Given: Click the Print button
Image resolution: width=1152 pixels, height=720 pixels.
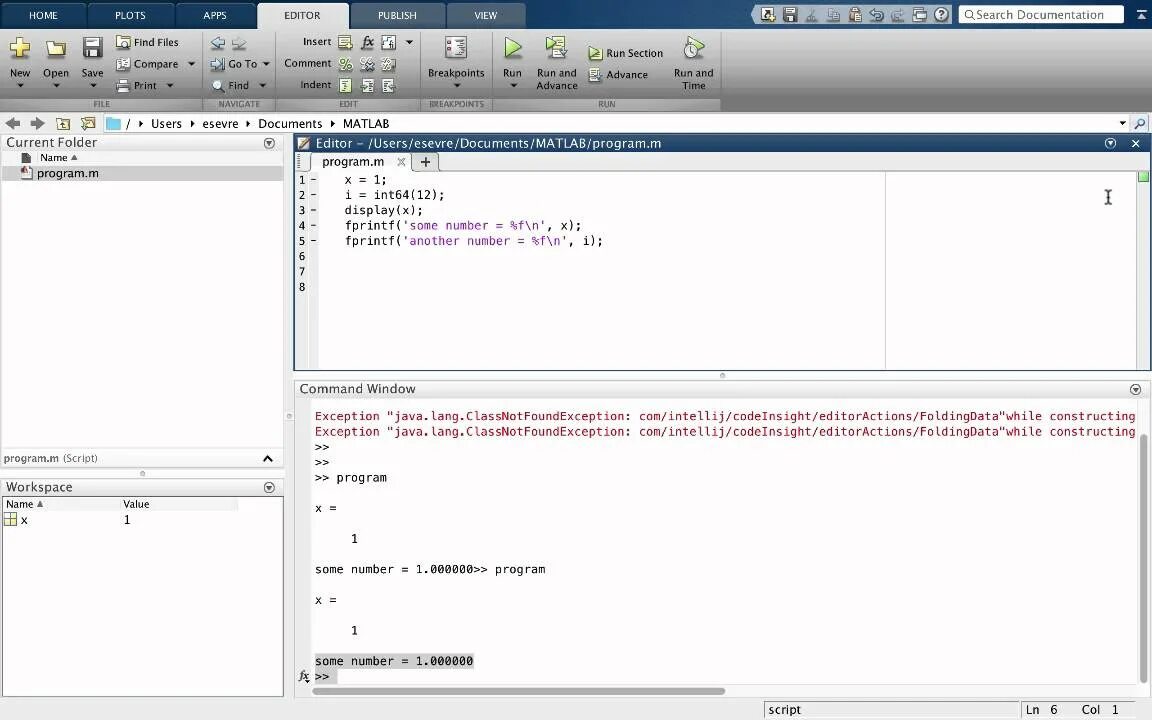Looking at the screenshot, I should pos(137,85).
